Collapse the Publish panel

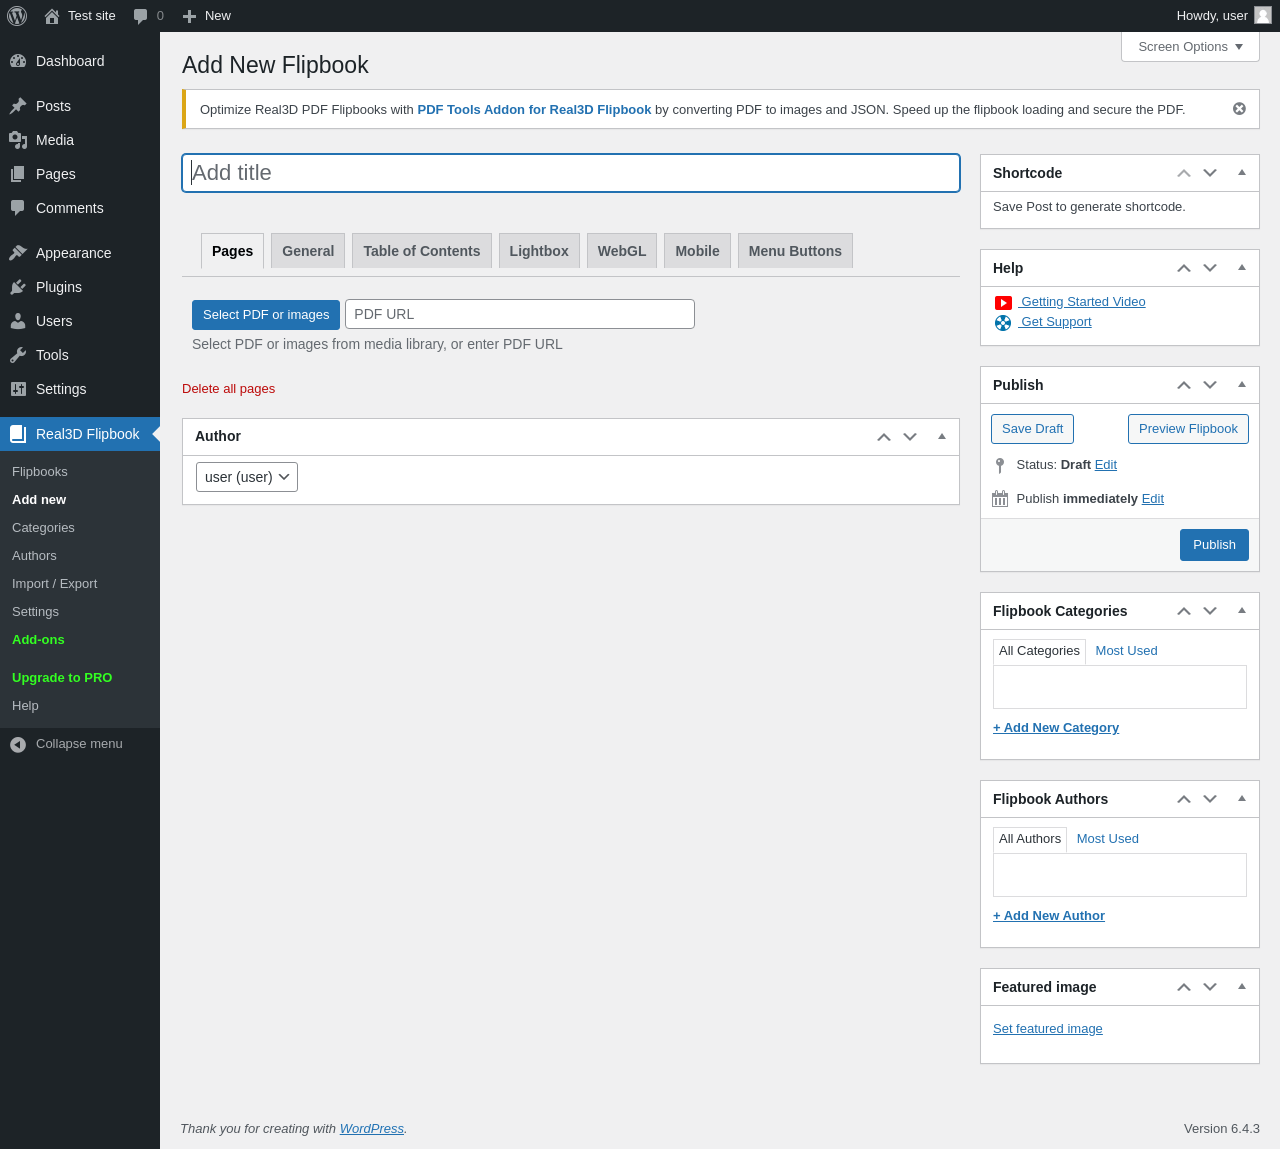click(x=1242, y=385)
